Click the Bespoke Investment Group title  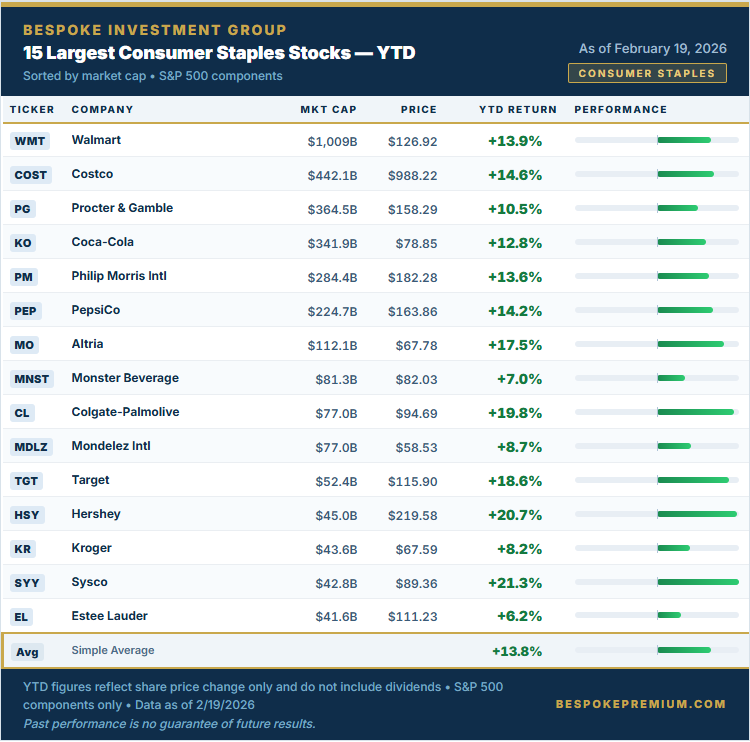[154, 30]
